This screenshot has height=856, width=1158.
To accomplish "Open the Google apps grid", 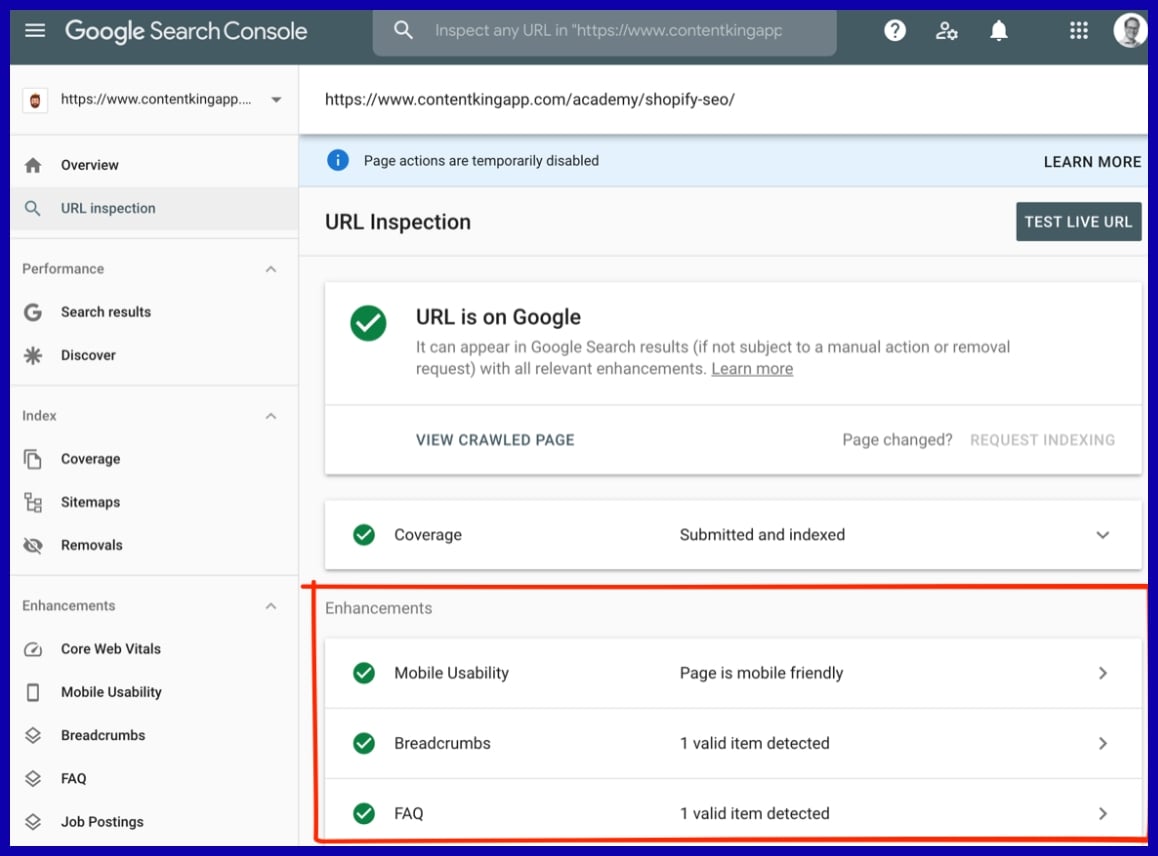I will (x=1078, y=31).
